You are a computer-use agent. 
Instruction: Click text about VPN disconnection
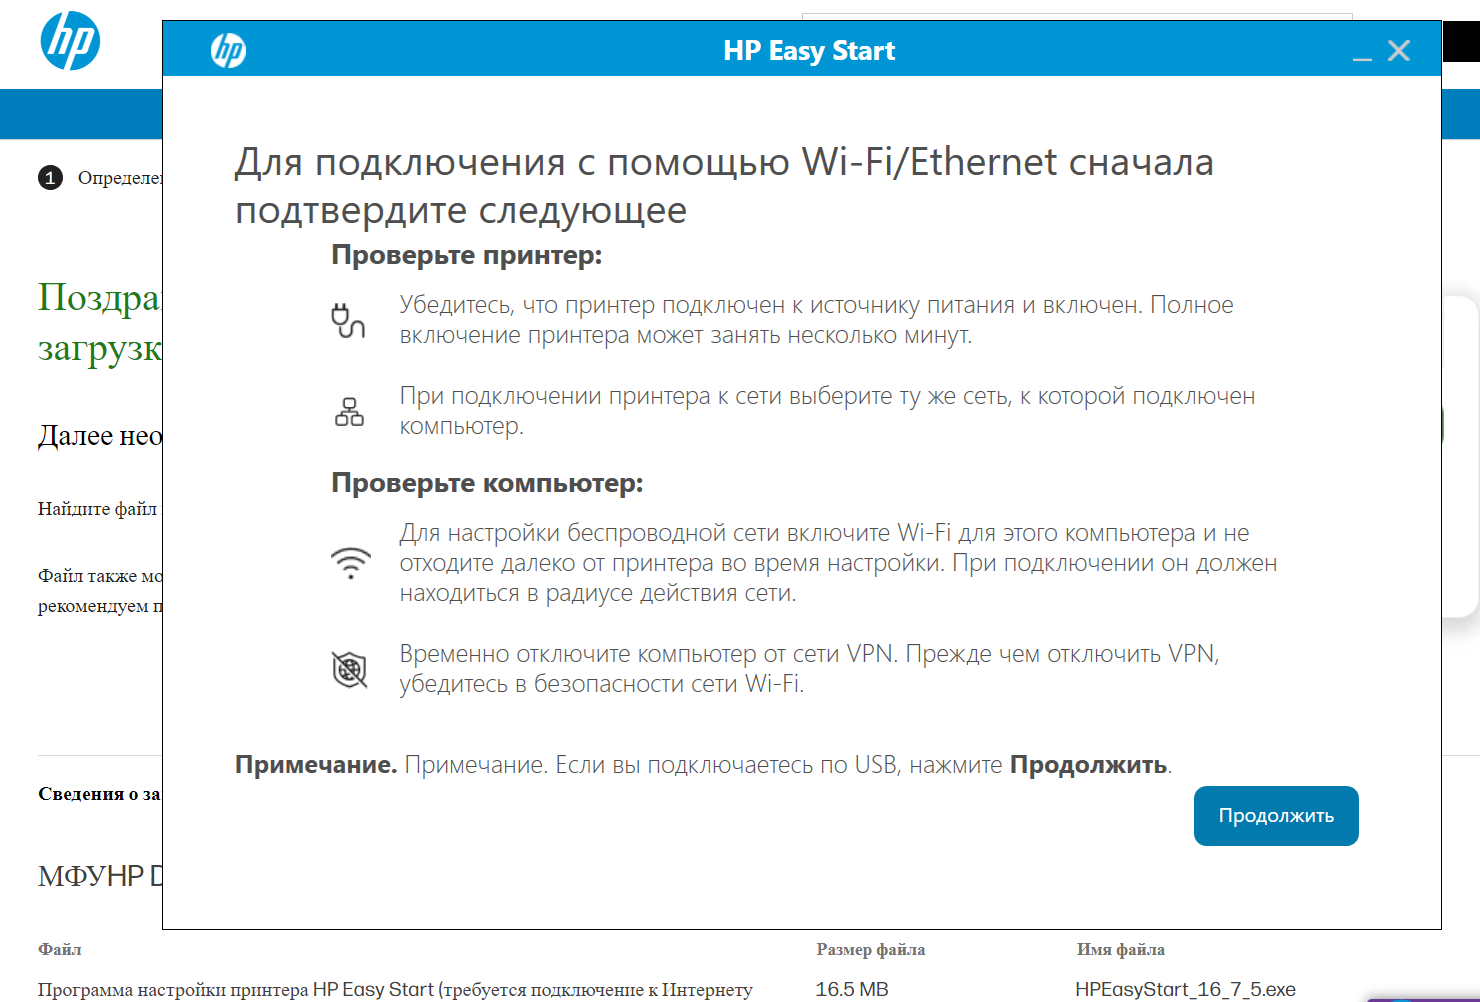(x=809, y=669)
